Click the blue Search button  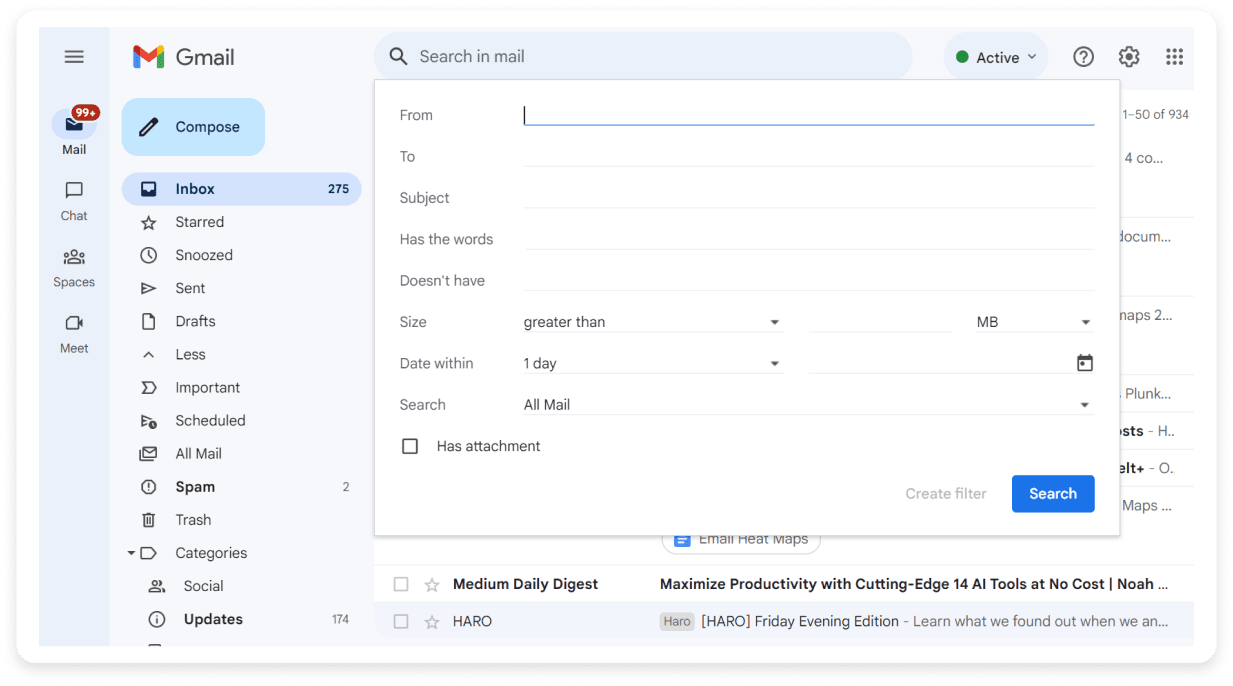coord(1052,493)
